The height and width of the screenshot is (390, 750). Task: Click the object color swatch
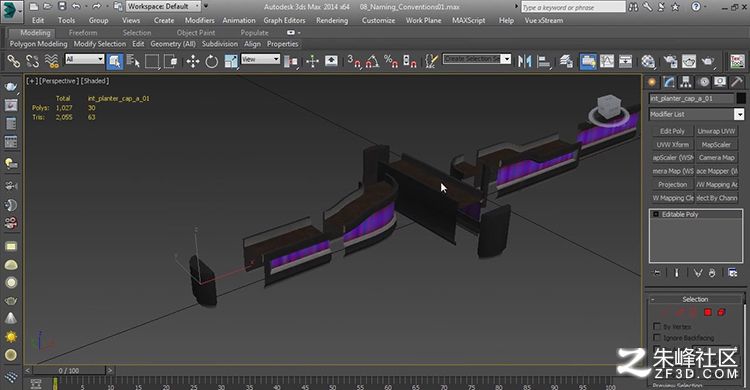tap(740, 99)
